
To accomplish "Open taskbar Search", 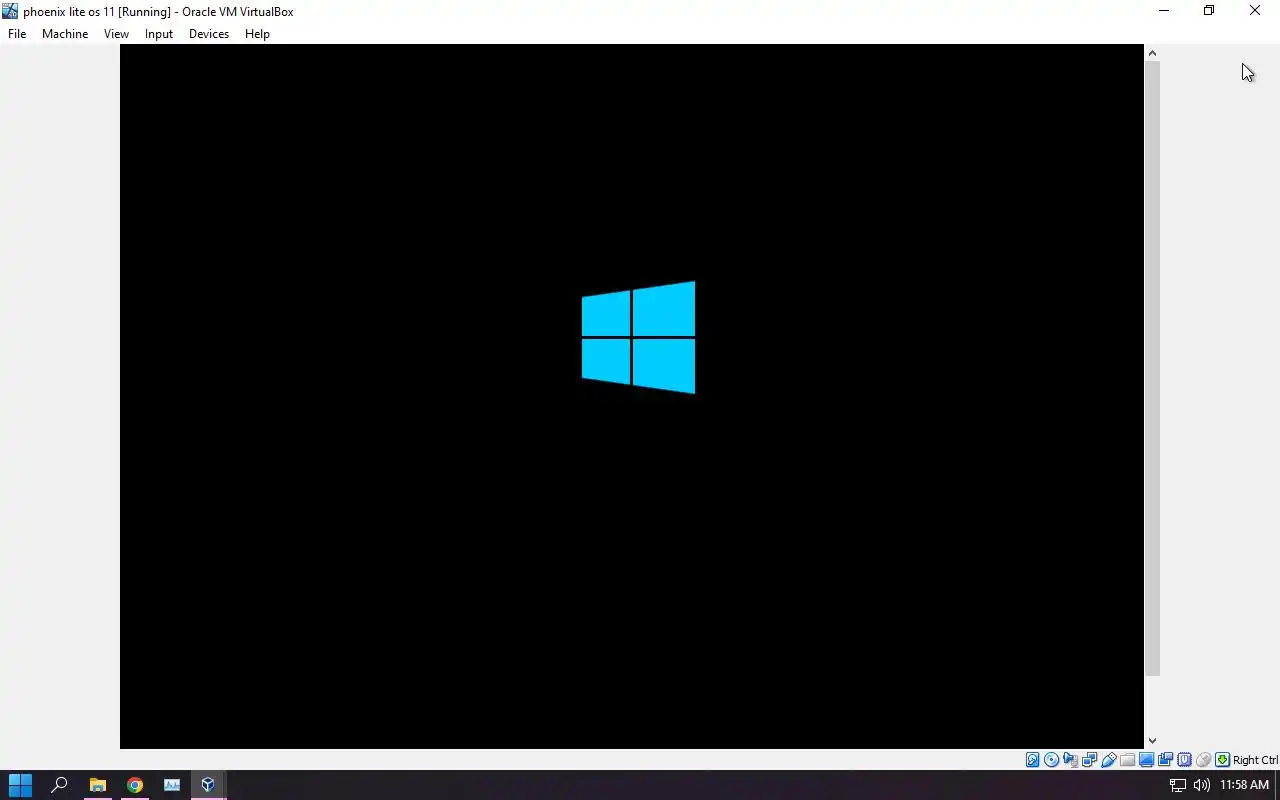I will click(59, 785).
